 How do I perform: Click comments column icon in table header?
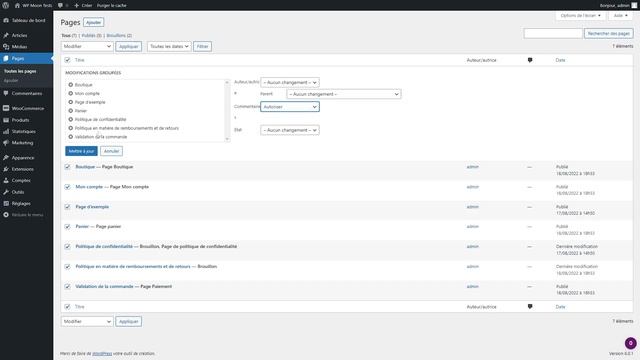coord(530,60)
